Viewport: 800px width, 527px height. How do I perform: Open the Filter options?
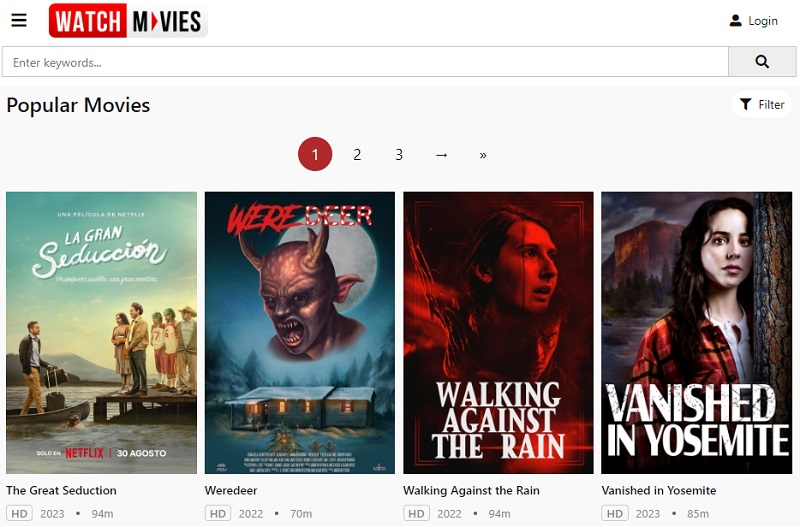point(761,105)
